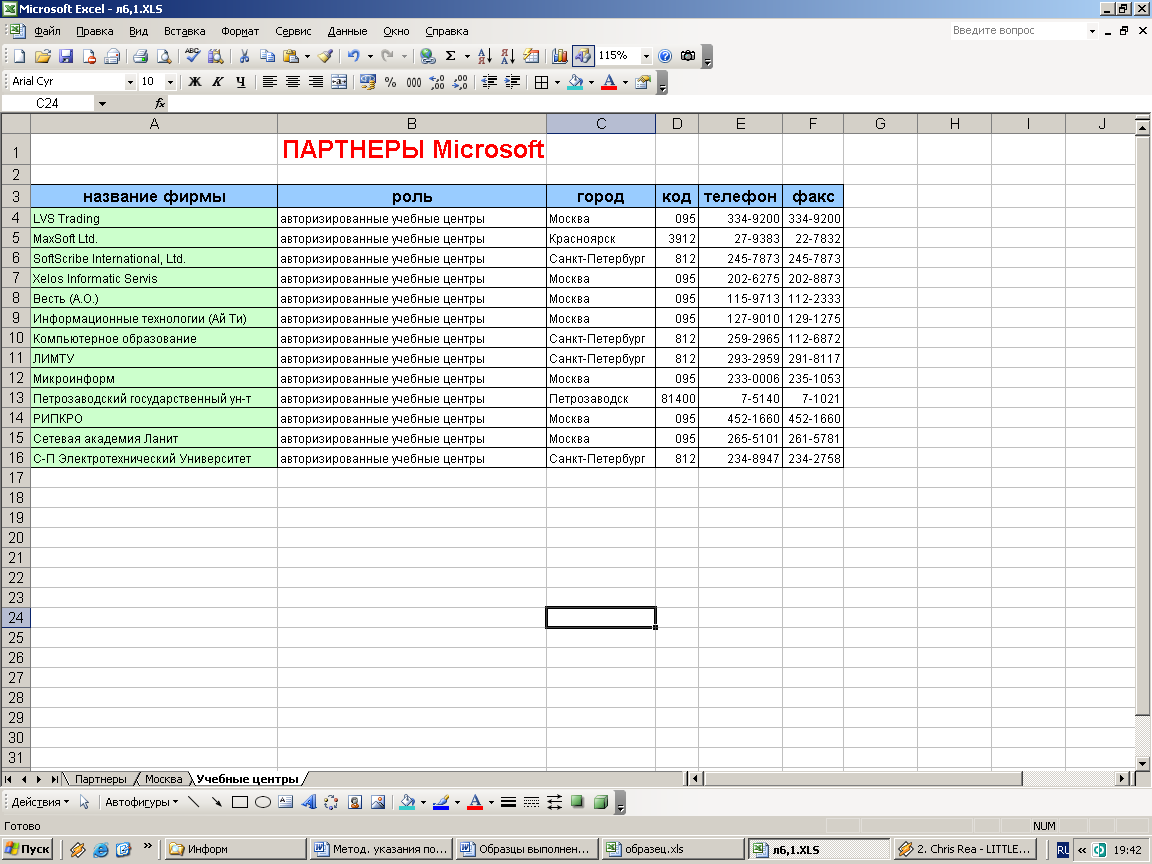Create a new blank workbook
The height and width of the screenshot is (864, 1152).
click(20, 56)
